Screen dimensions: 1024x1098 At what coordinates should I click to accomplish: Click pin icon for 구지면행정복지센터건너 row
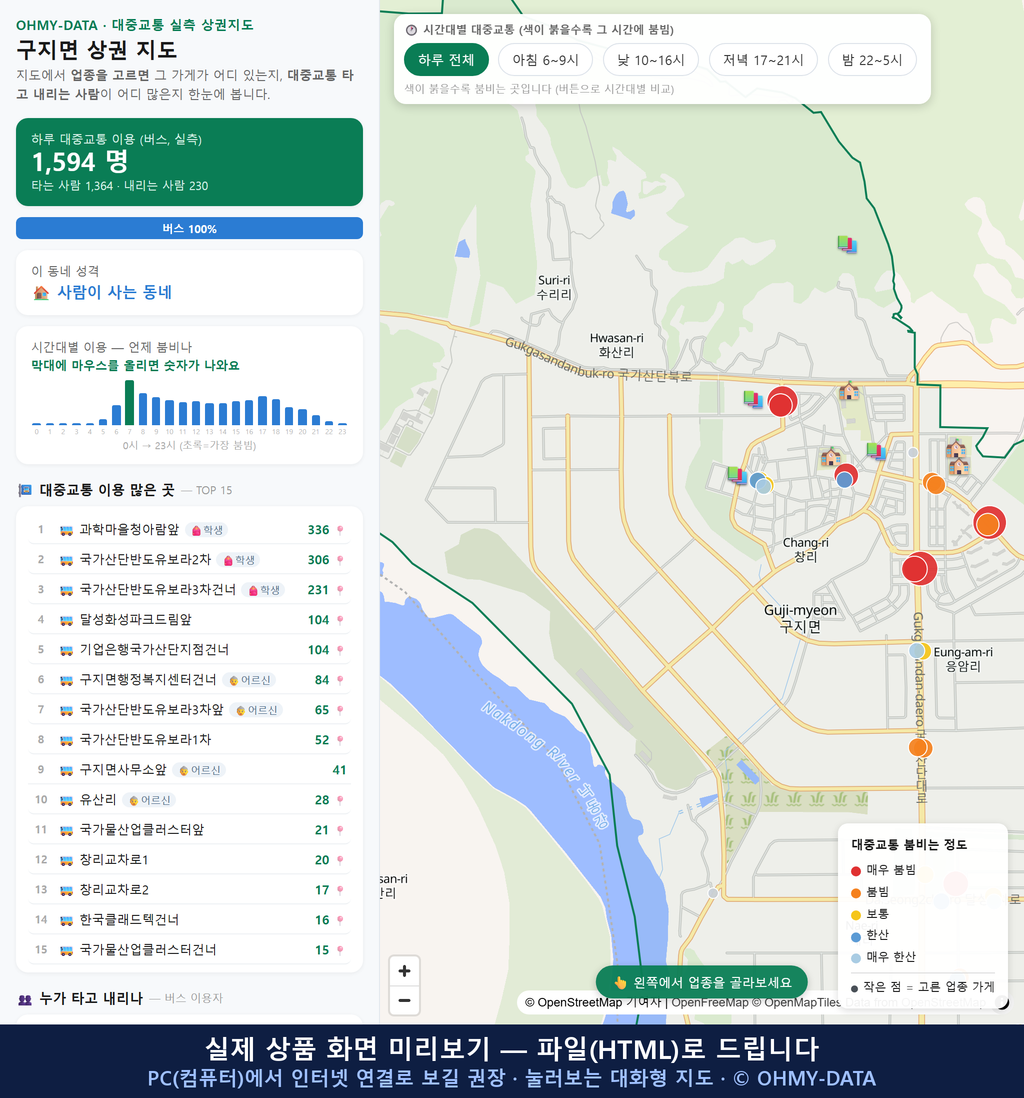click(340, 680)
